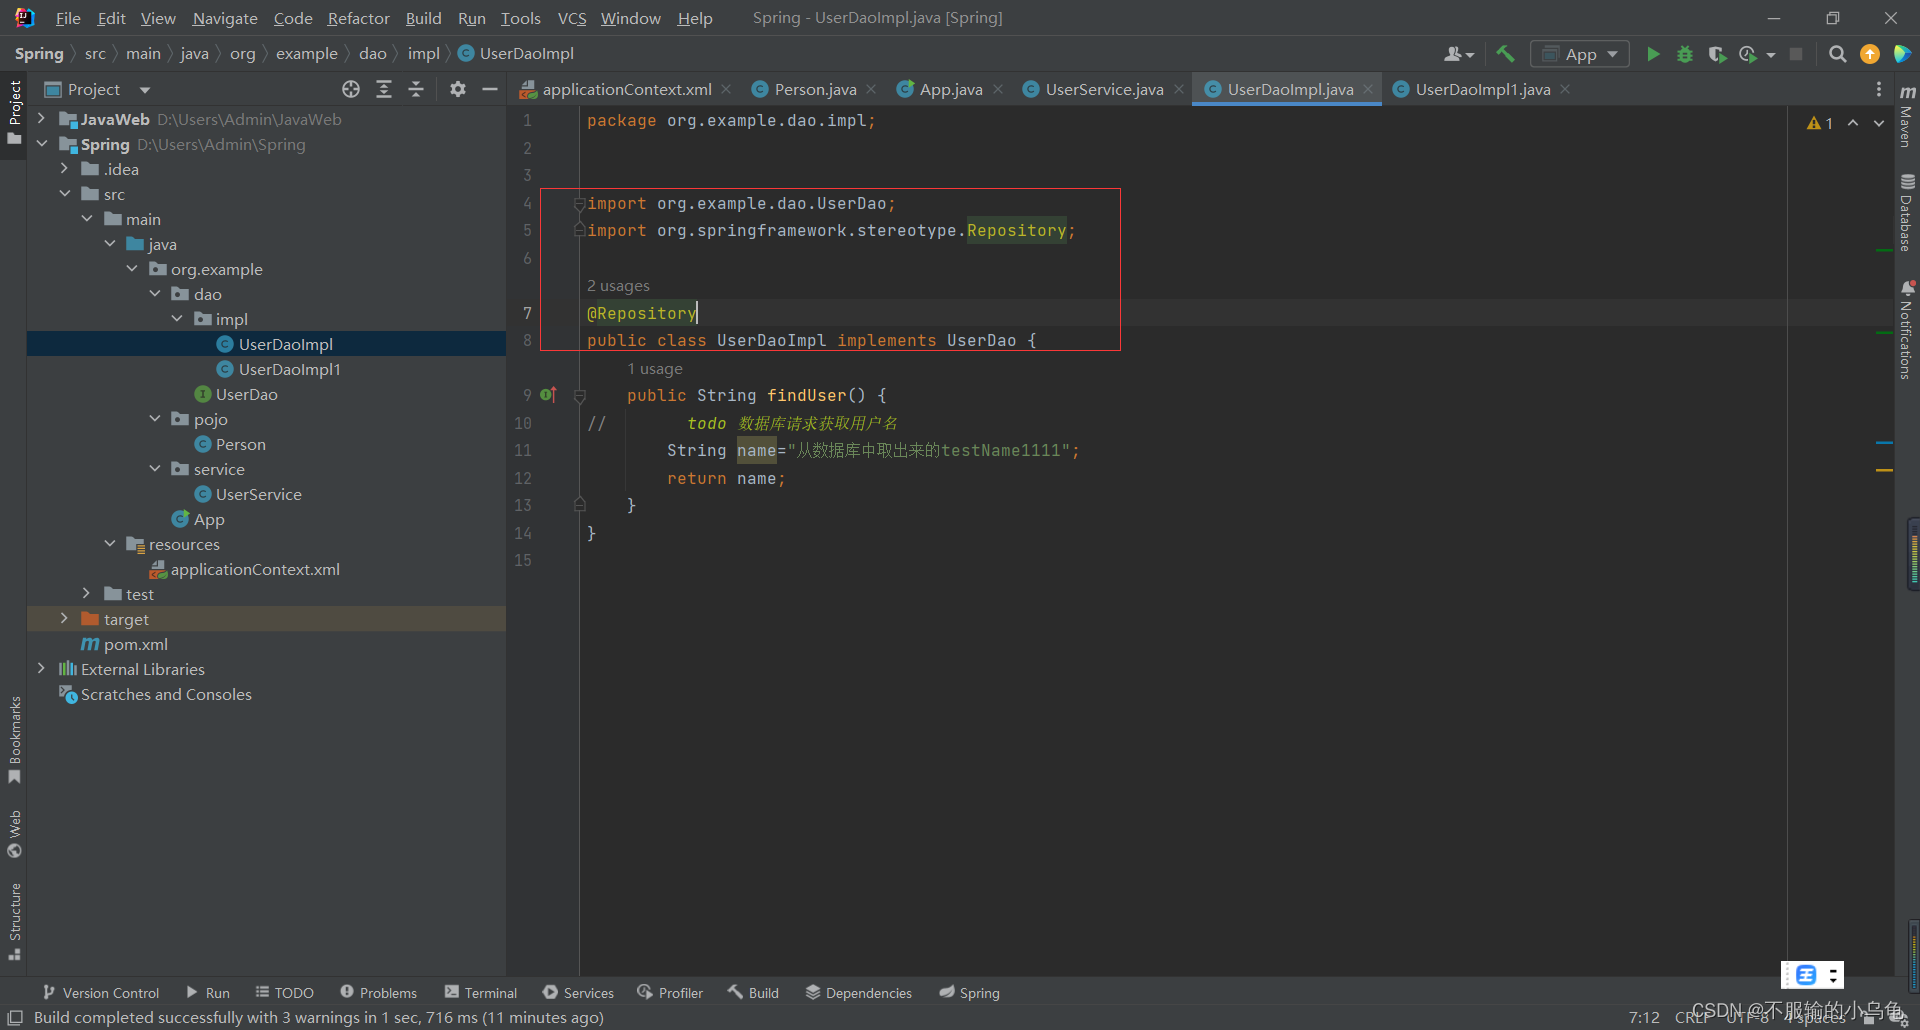Click the 'dao' breadcrumb in navigation bar
This screenshot has width=1920, height=1030.
pos(373,54)
